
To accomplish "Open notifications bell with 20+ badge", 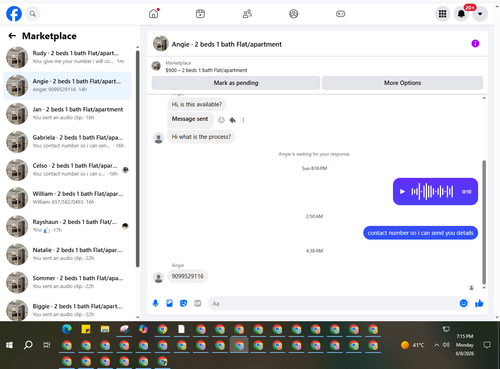I will pyautogui.click(x=461, y=14).
